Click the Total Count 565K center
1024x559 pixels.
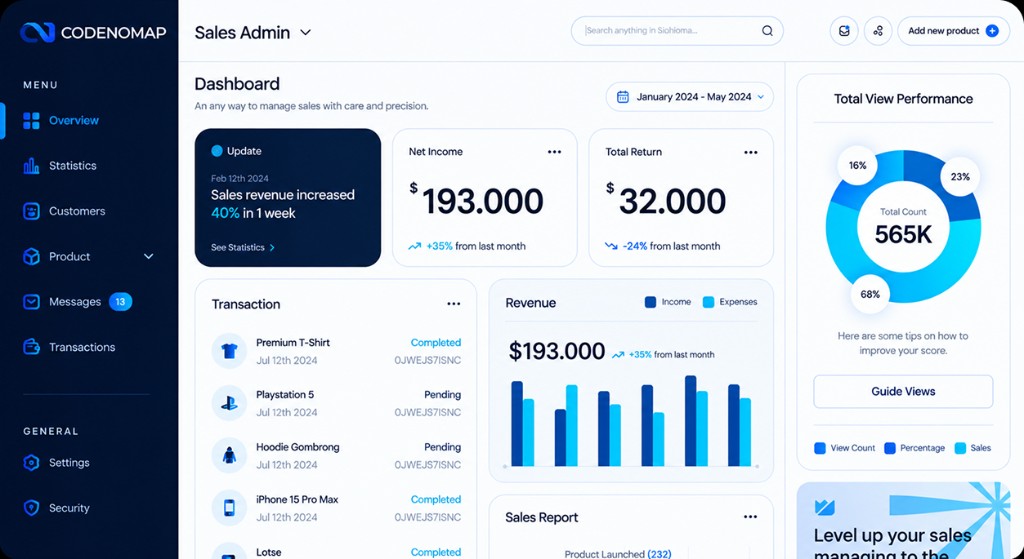(x=903, y=227)
